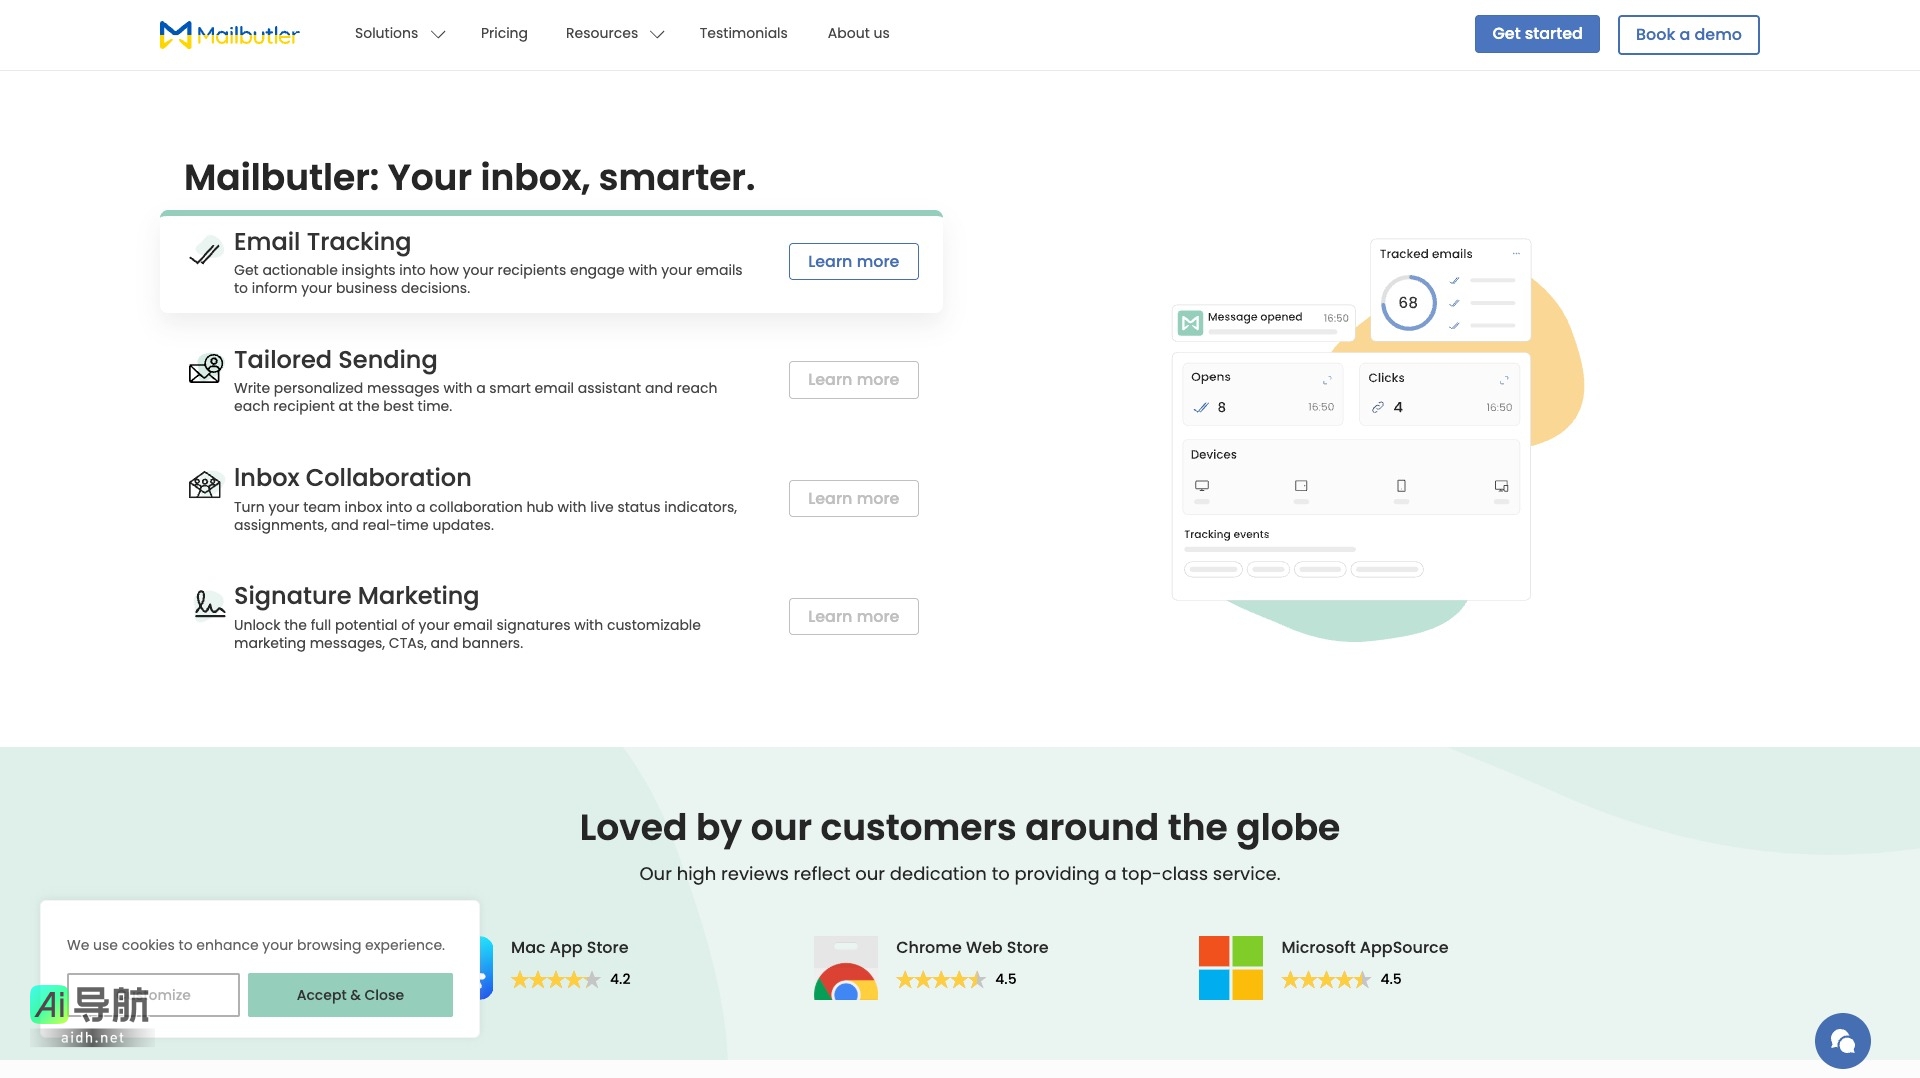Image resolution: width=1920 pixels, height=1078 pixels.
Task: Click Learn more for Email Tracking
Action: [x=853, y=261]
